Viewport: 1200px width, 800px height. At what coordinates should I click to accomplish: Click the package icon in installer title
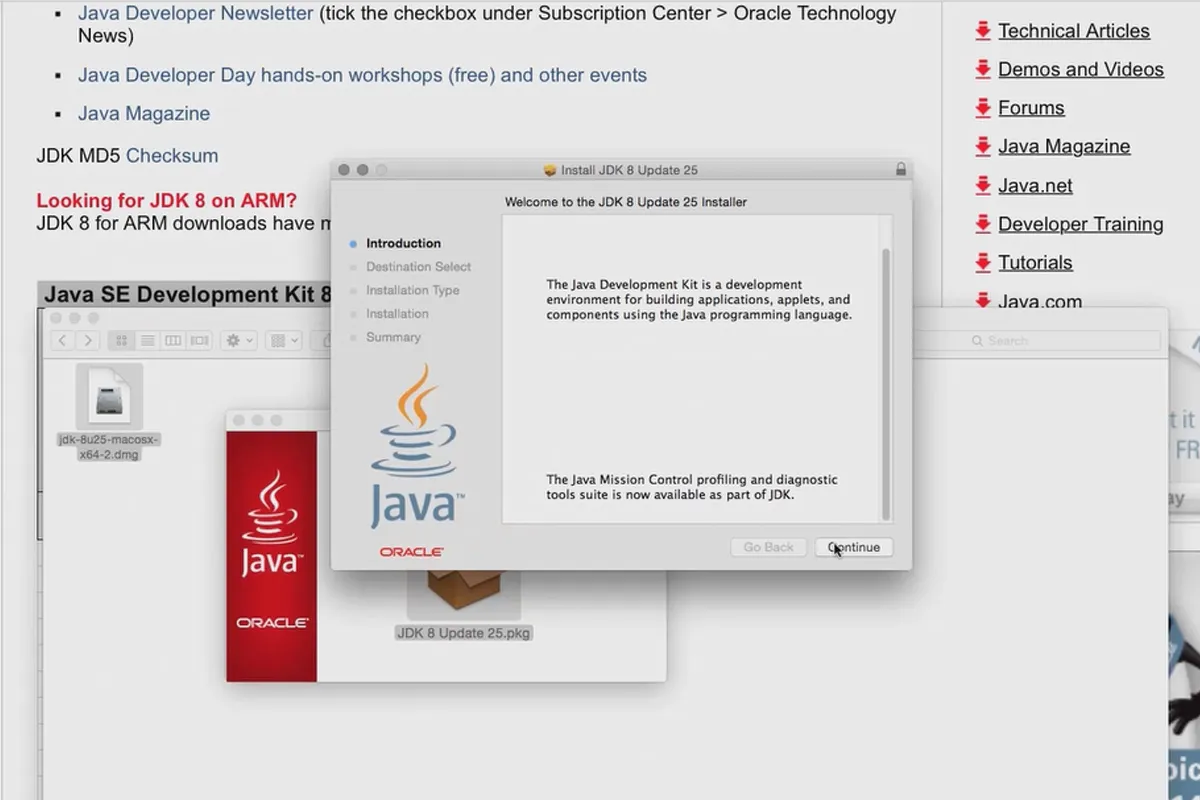pos(549,170)
